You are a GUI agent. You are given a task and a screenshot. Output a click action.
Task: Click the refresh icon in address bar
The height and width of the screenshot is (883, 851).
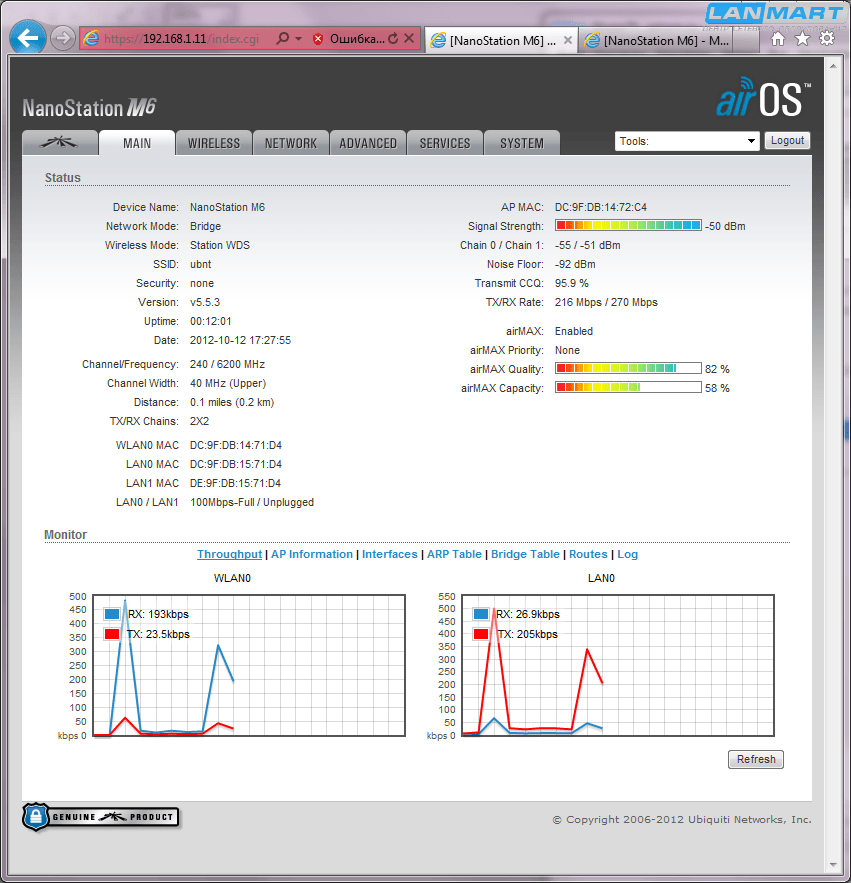click(x=393, y=38)
